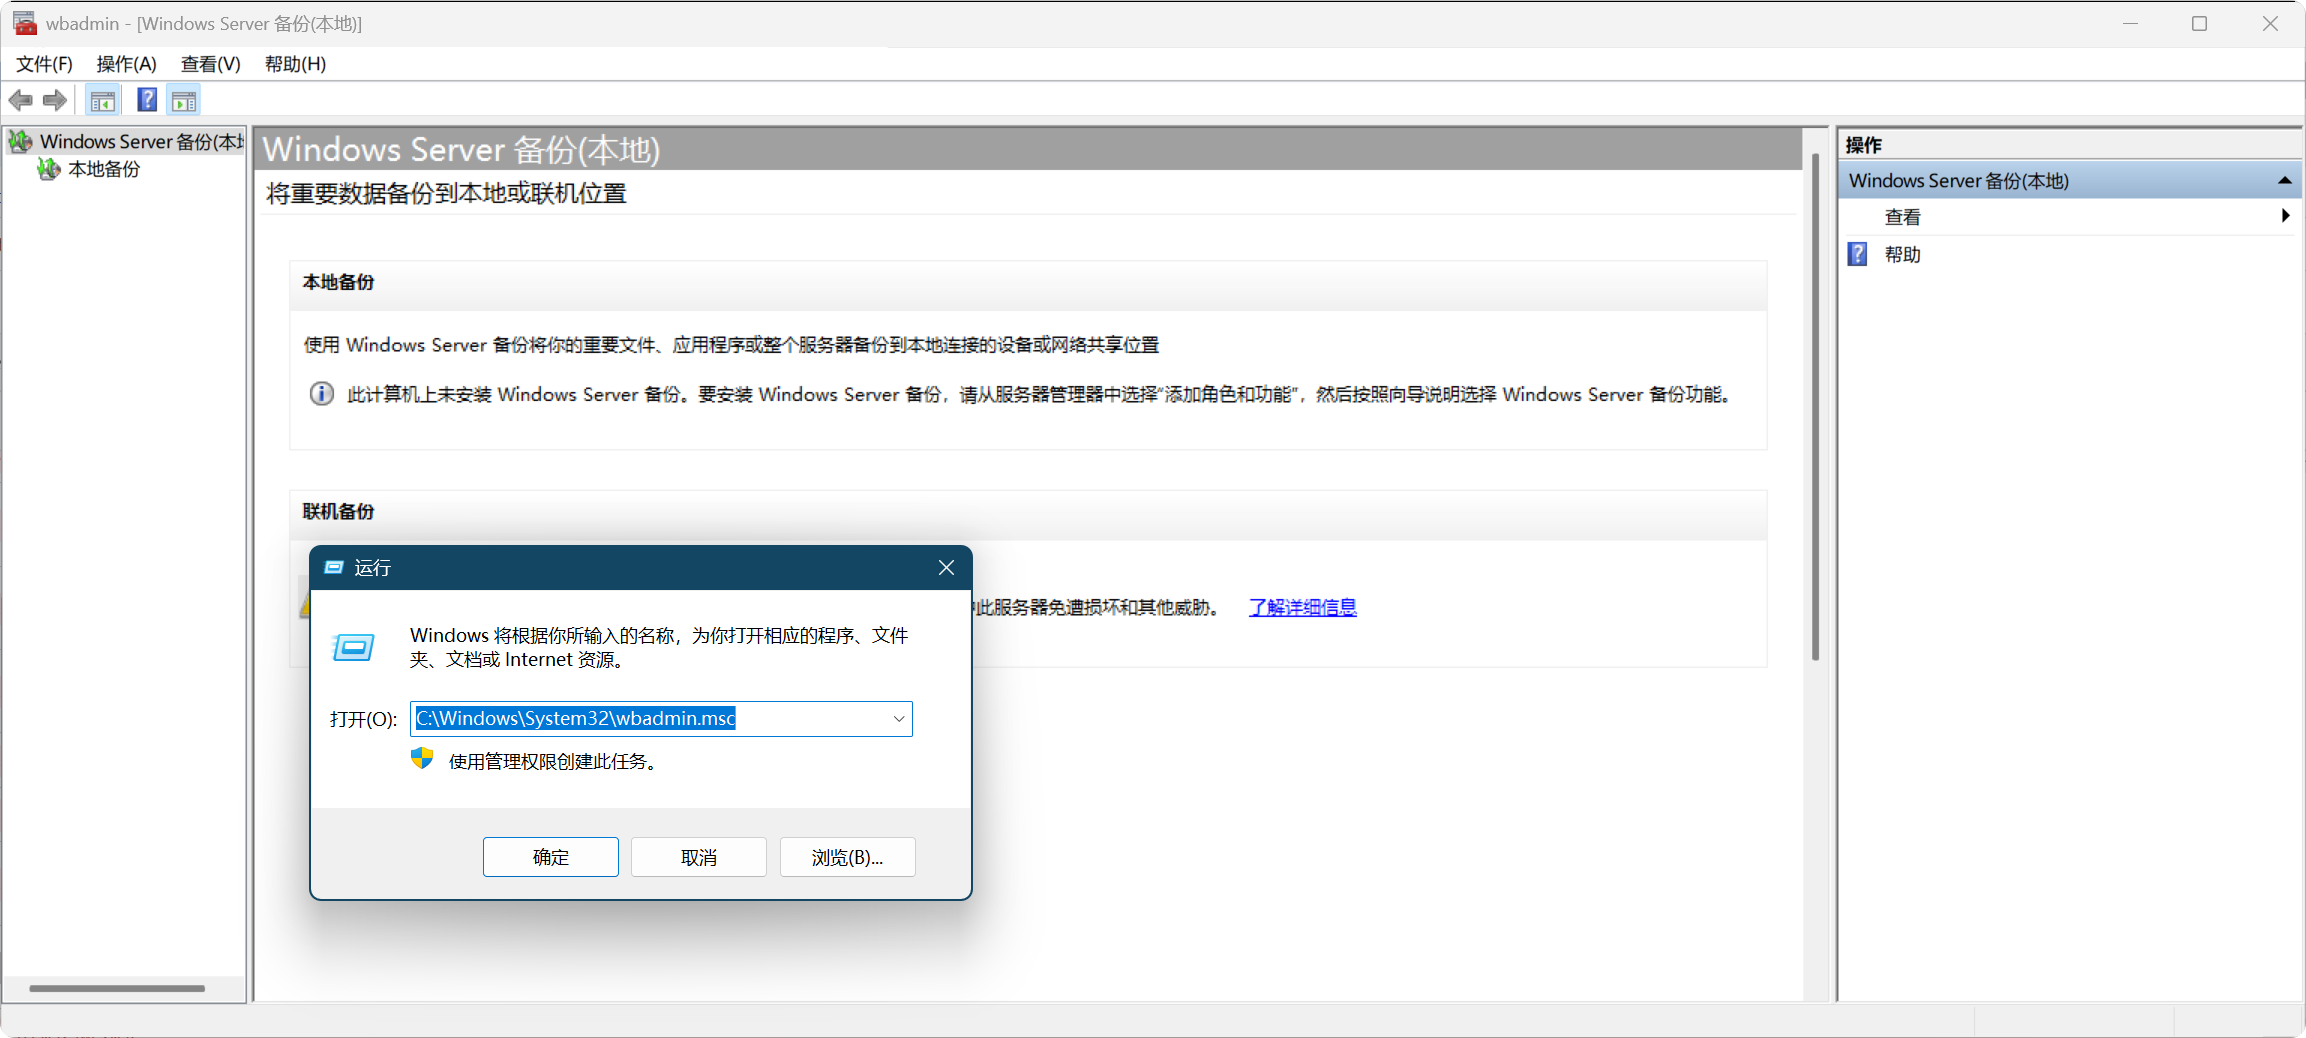The height and width of the screenshot is (1038, 2306).
Task: Expand the 打开 combo box dropdown arrow
Action: point(899,719)
